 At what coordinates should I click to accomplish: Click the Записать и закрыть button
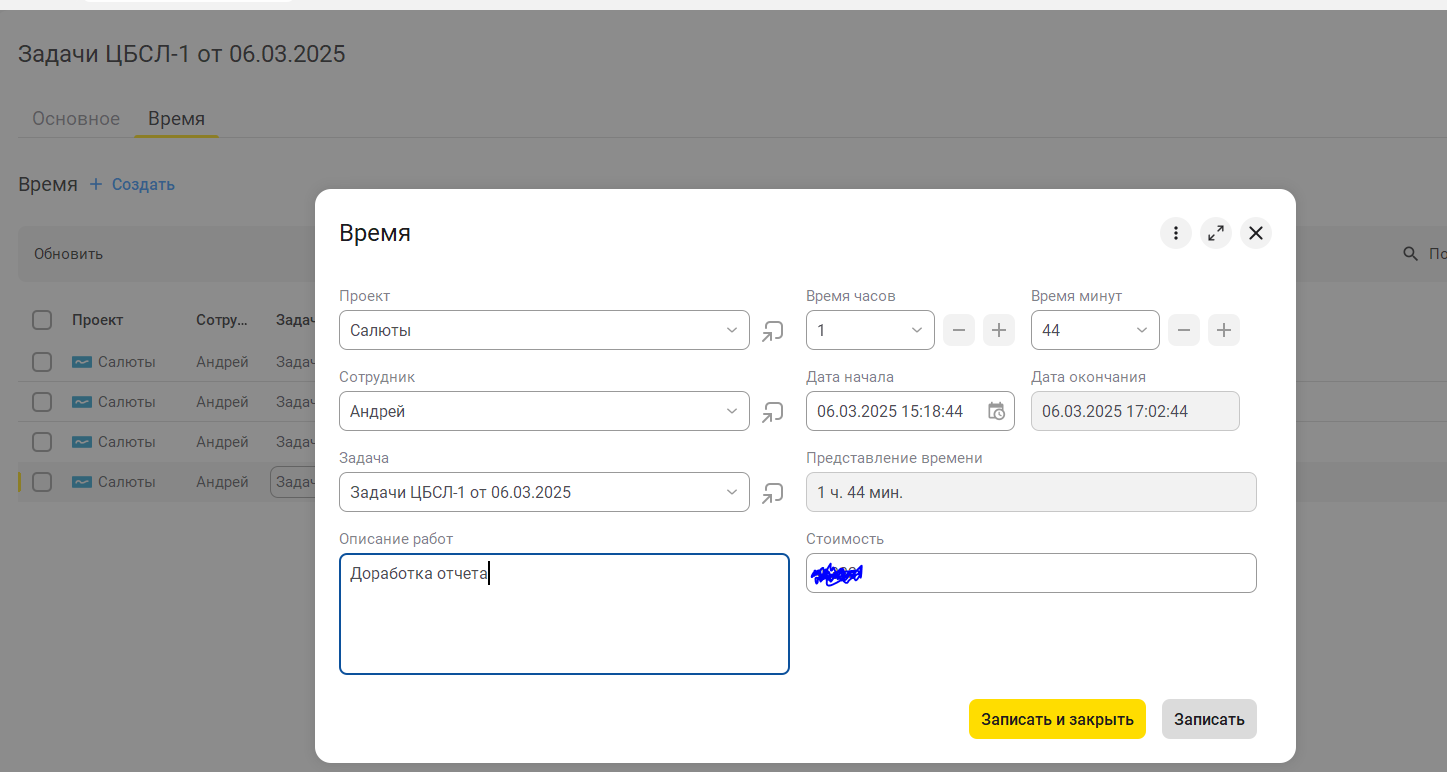point(1057,719)
